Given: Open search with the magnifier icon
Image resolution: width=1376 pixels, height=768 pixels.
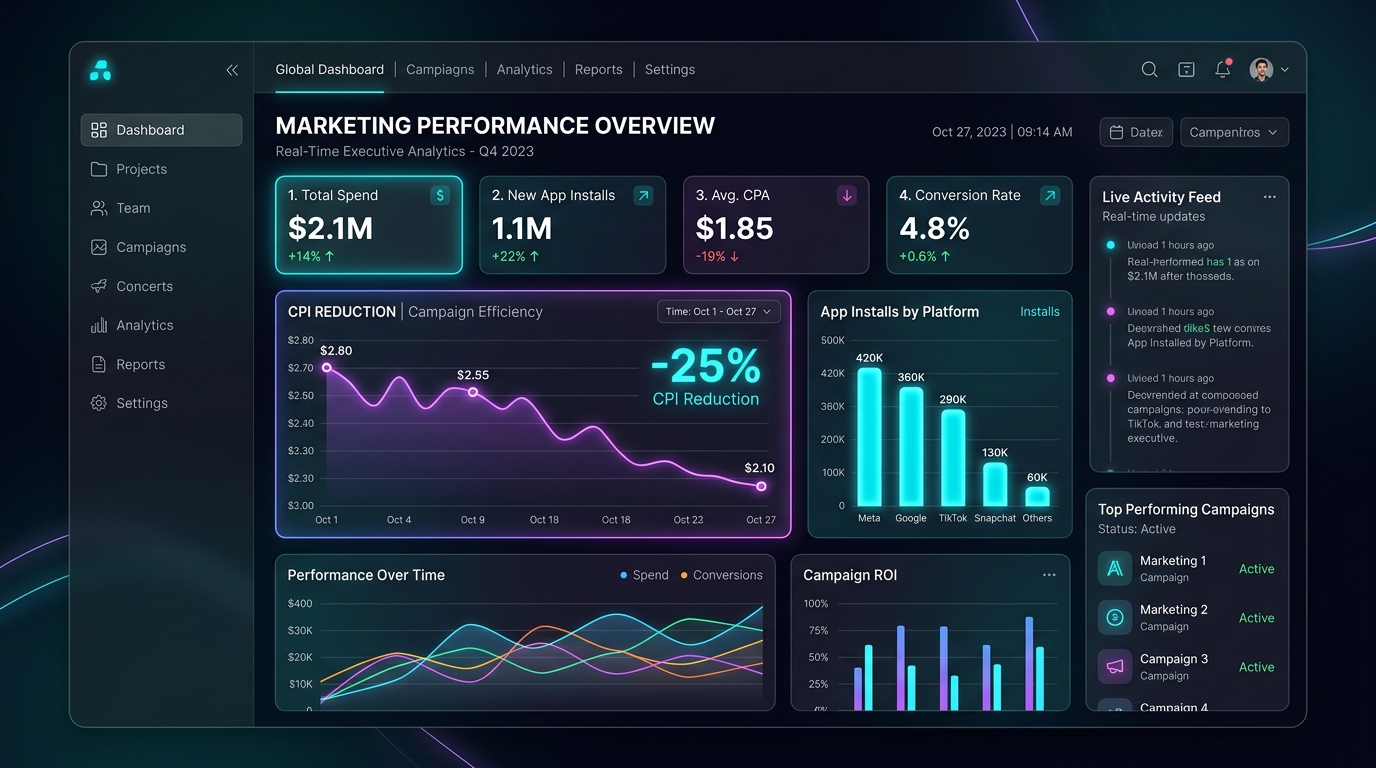Looking at the screenshot, I should pos(1149,69).
